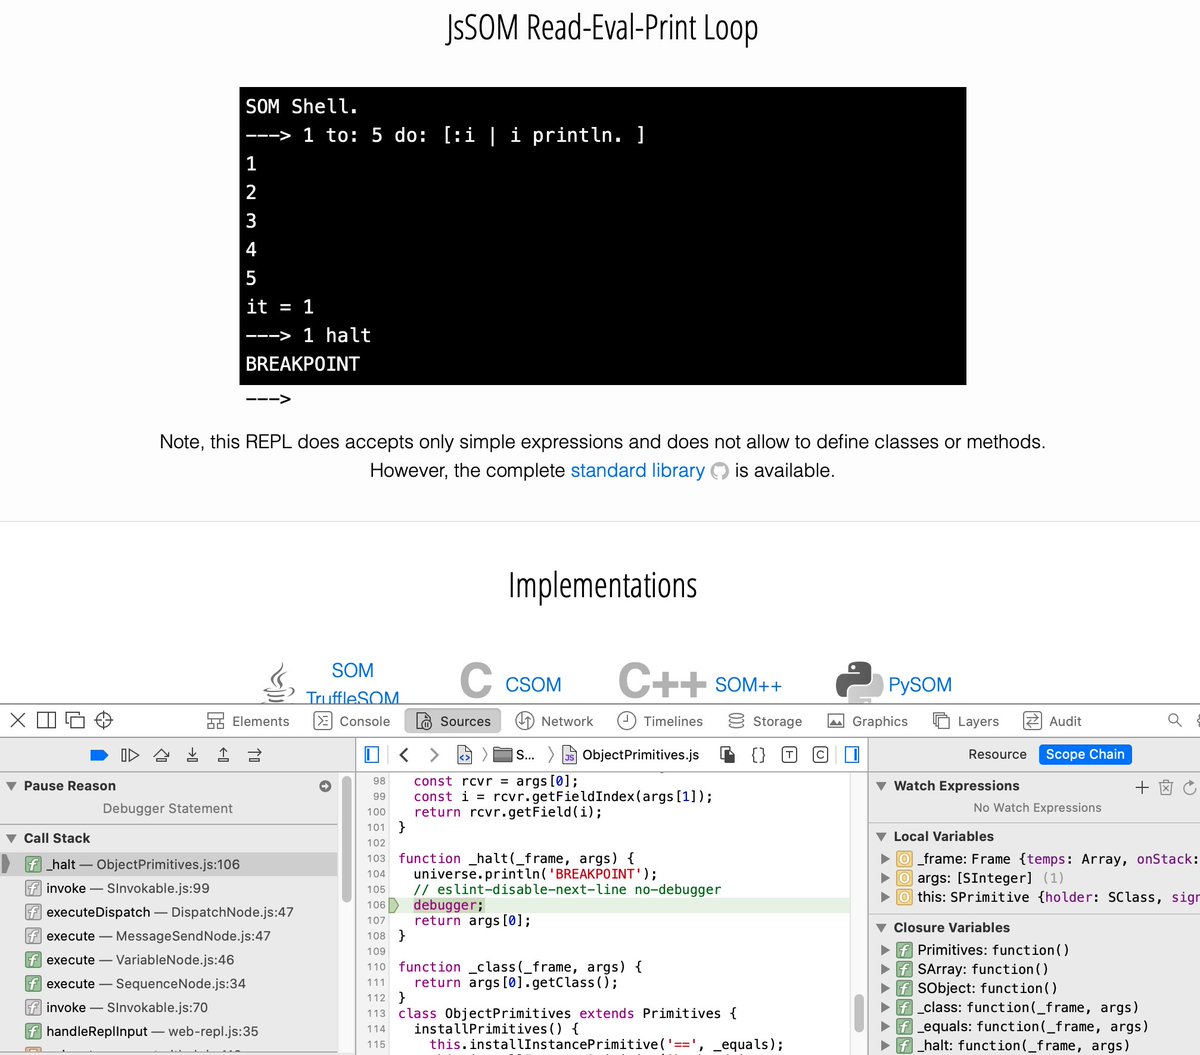Switch to the Network tab

pos(554,721)
